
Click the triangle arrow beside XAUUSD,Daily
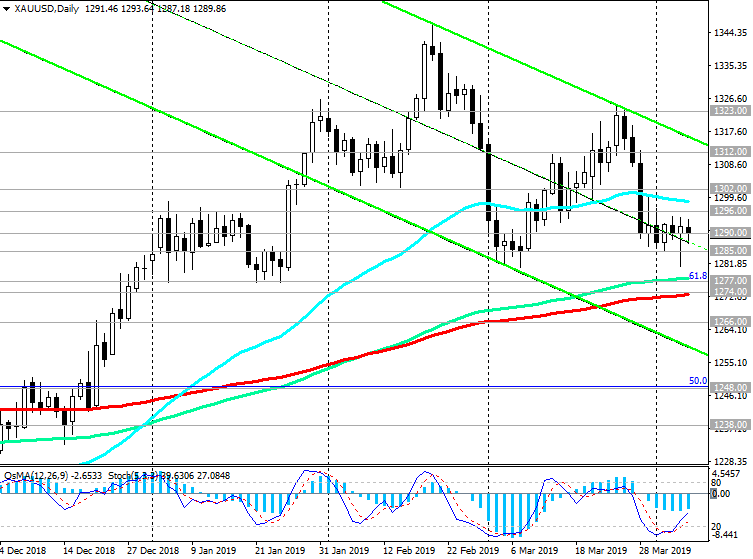pos(6,9)
